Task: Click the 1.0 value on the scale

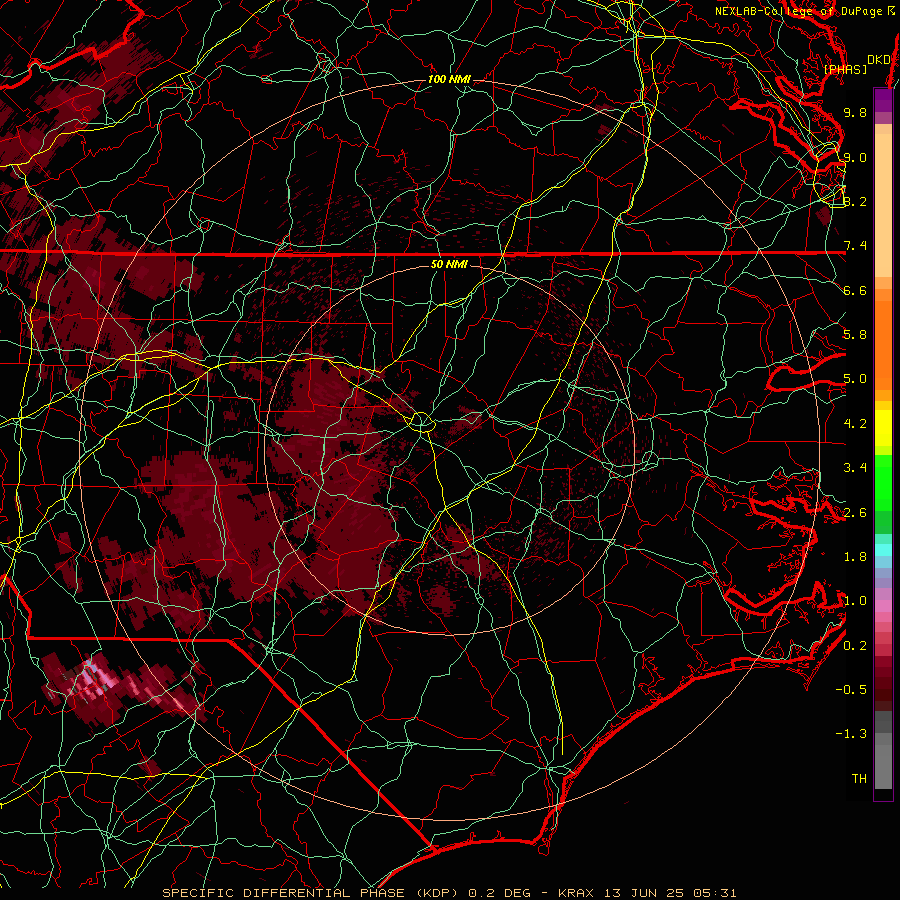Action: click(855, 601)
